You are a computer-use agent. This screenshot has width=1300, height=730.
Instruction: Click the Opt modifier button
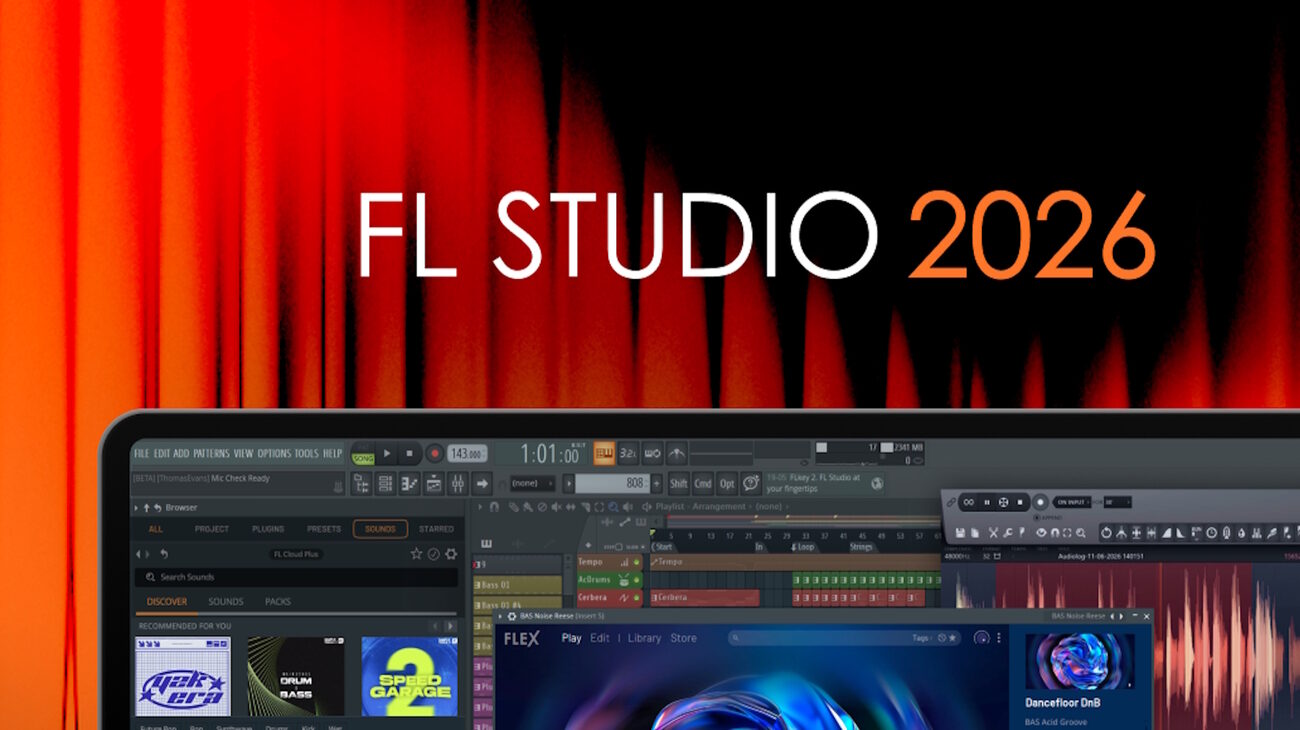[x=727, y=484]
